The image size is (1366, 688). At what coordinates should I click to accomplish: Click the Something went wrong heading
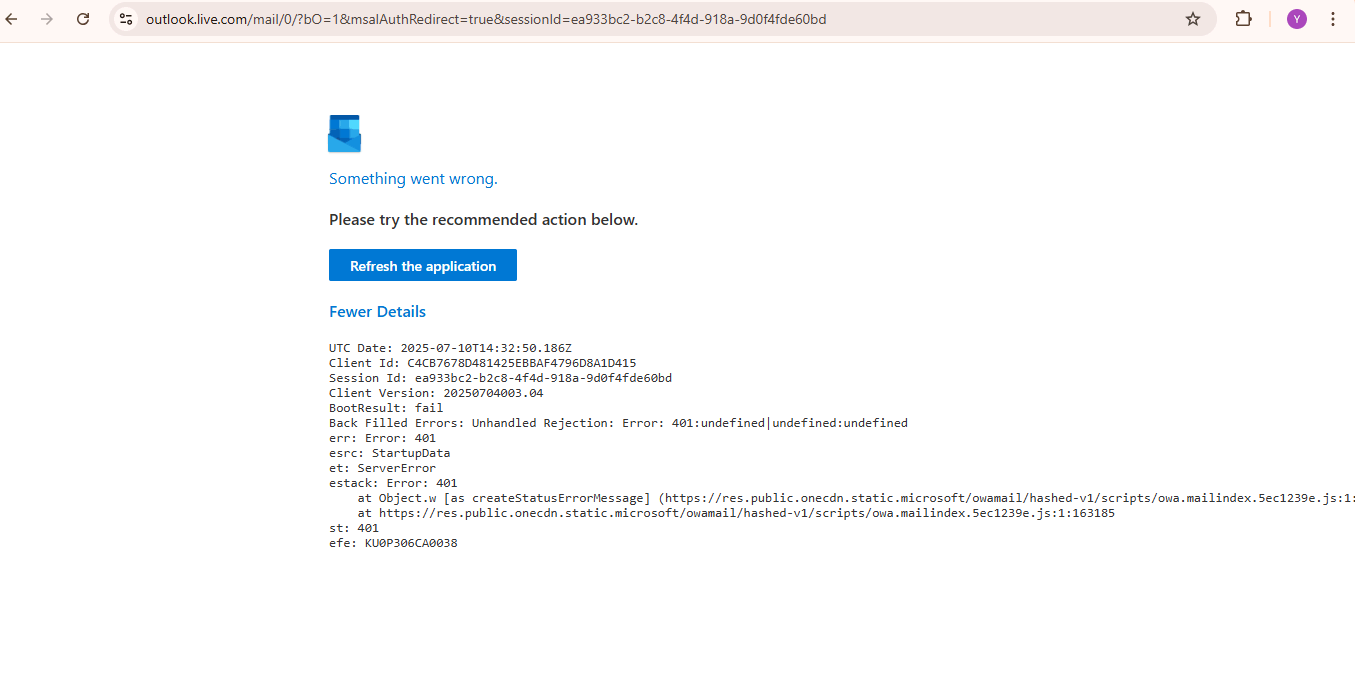(413, 179)
